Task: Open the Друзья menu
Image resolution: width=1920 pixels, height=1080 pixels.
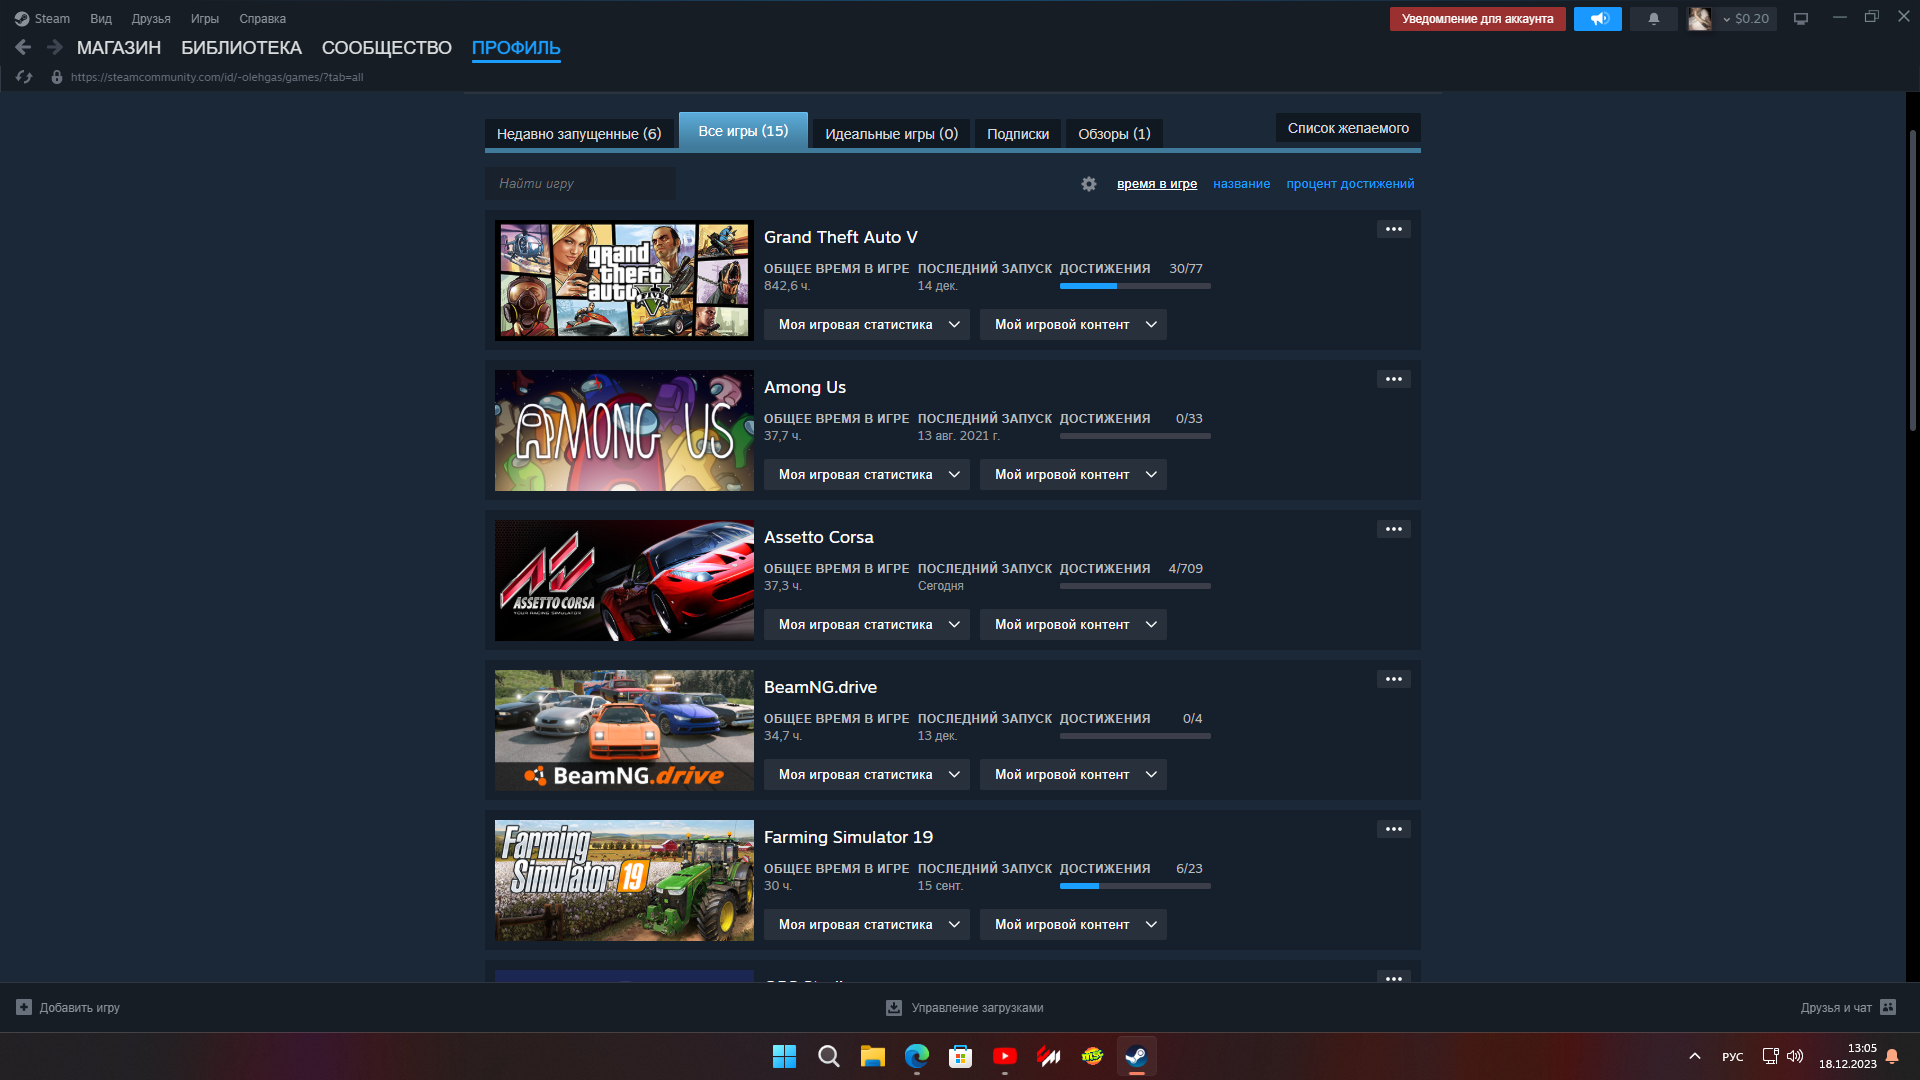Action: (151, 19)
